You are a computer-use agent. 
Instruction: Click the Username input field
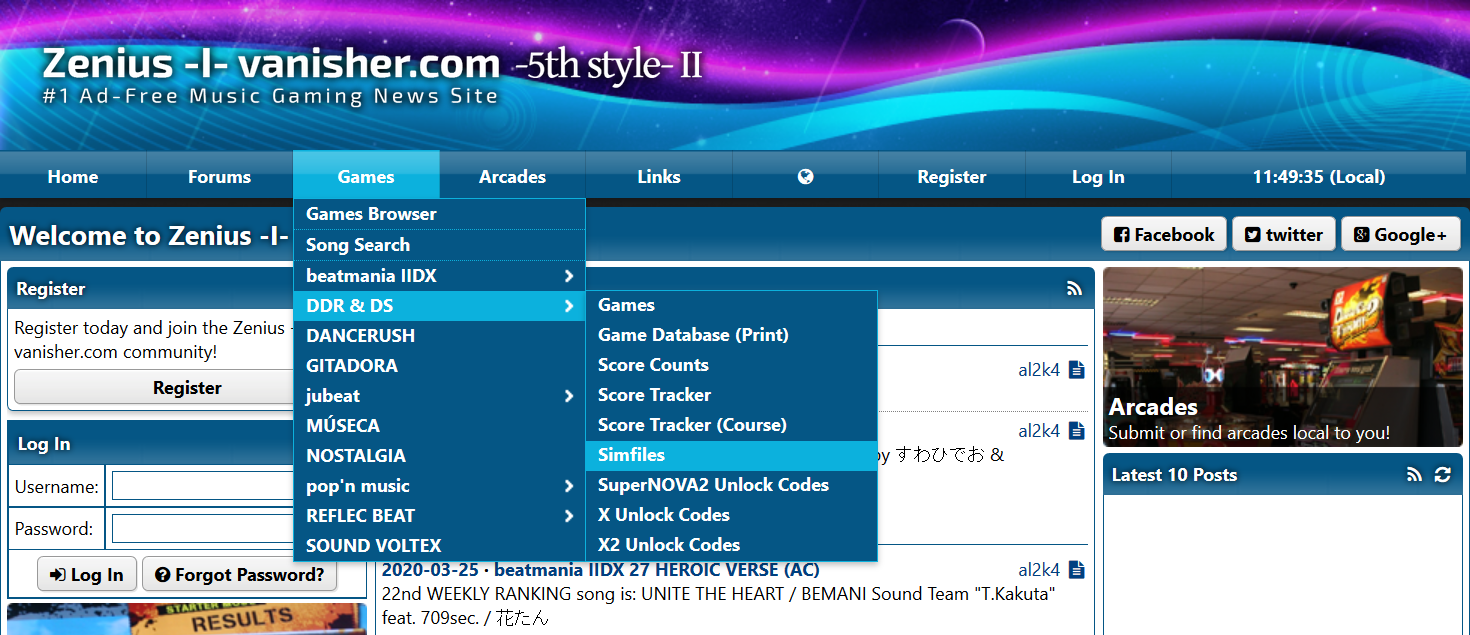pyautogui.click(x=203, y=487)
